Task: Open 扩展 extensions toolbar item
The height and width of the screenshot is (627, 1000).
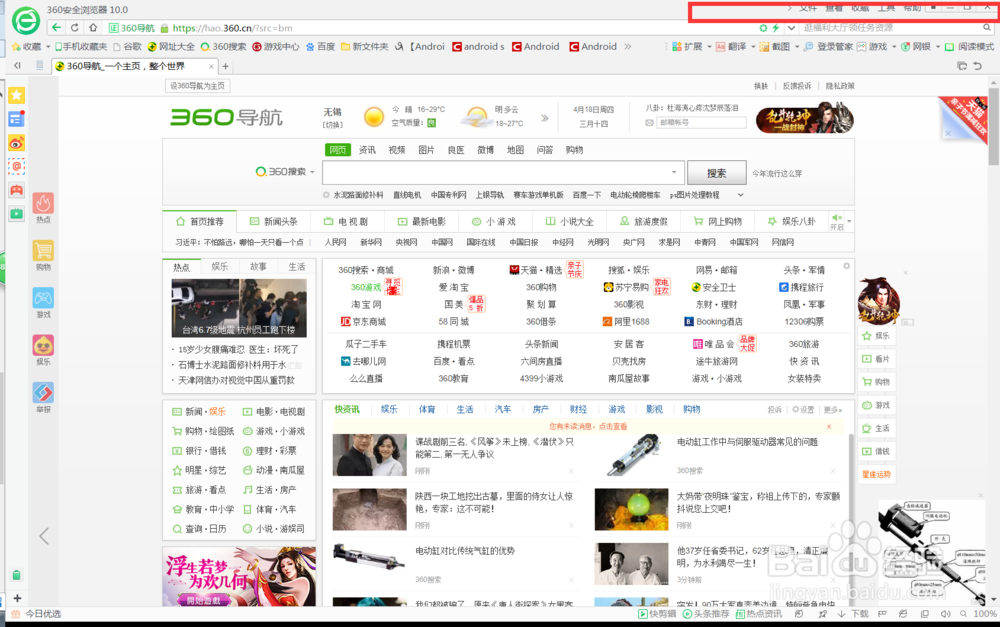Action: click(x=687, y=47)
